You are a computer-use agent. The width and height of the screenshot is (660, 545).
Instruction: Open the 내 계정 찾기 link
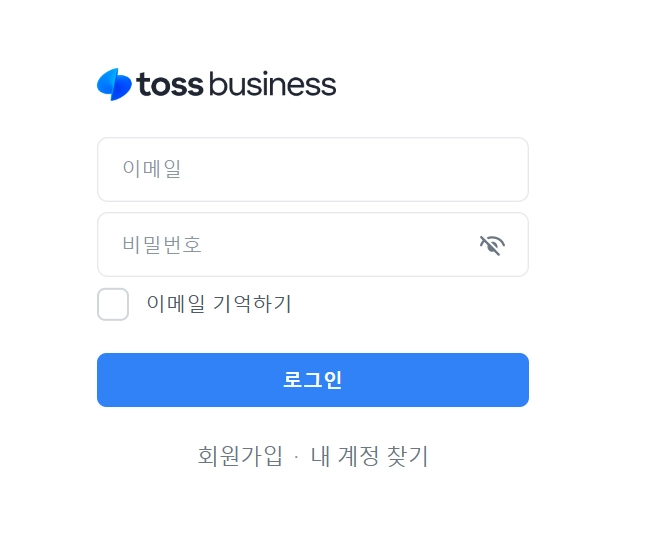click(369, 457)
